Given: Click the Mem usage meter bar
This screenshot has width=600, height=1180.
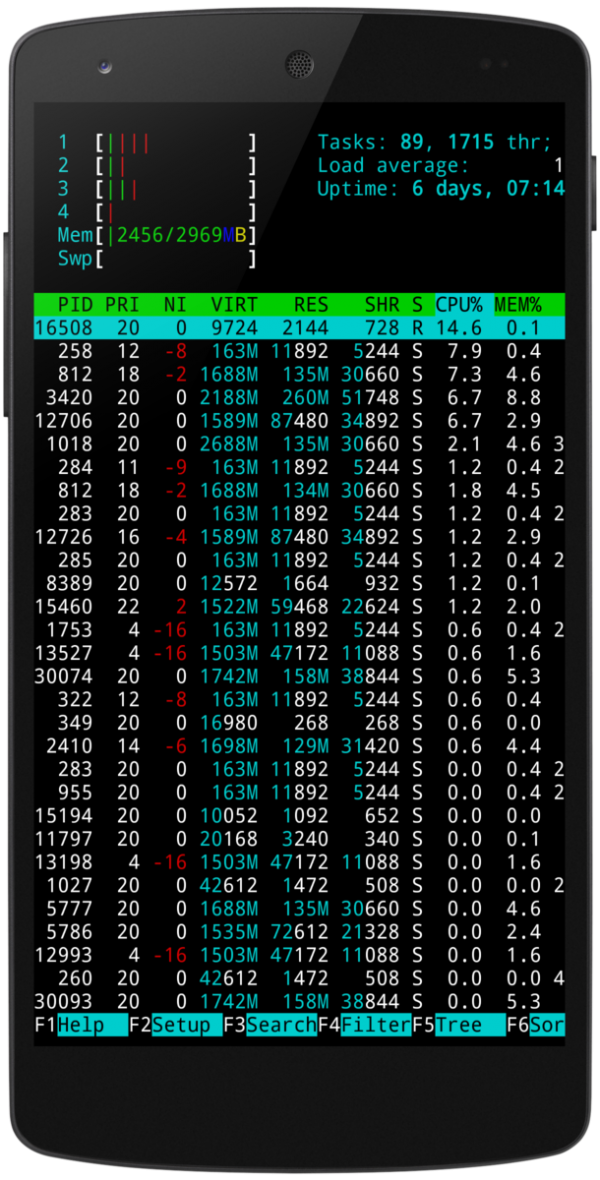Looking at the screenshot, I should [x=176, y=235].
